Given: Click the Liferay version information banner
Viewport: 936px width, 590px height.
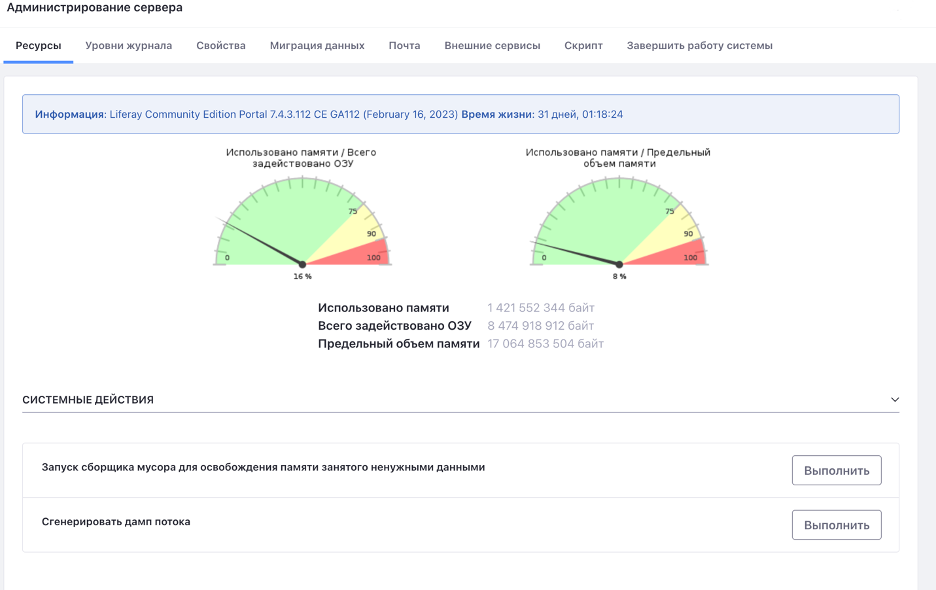Looking at the screenshot, I should (x=460, y=115).
